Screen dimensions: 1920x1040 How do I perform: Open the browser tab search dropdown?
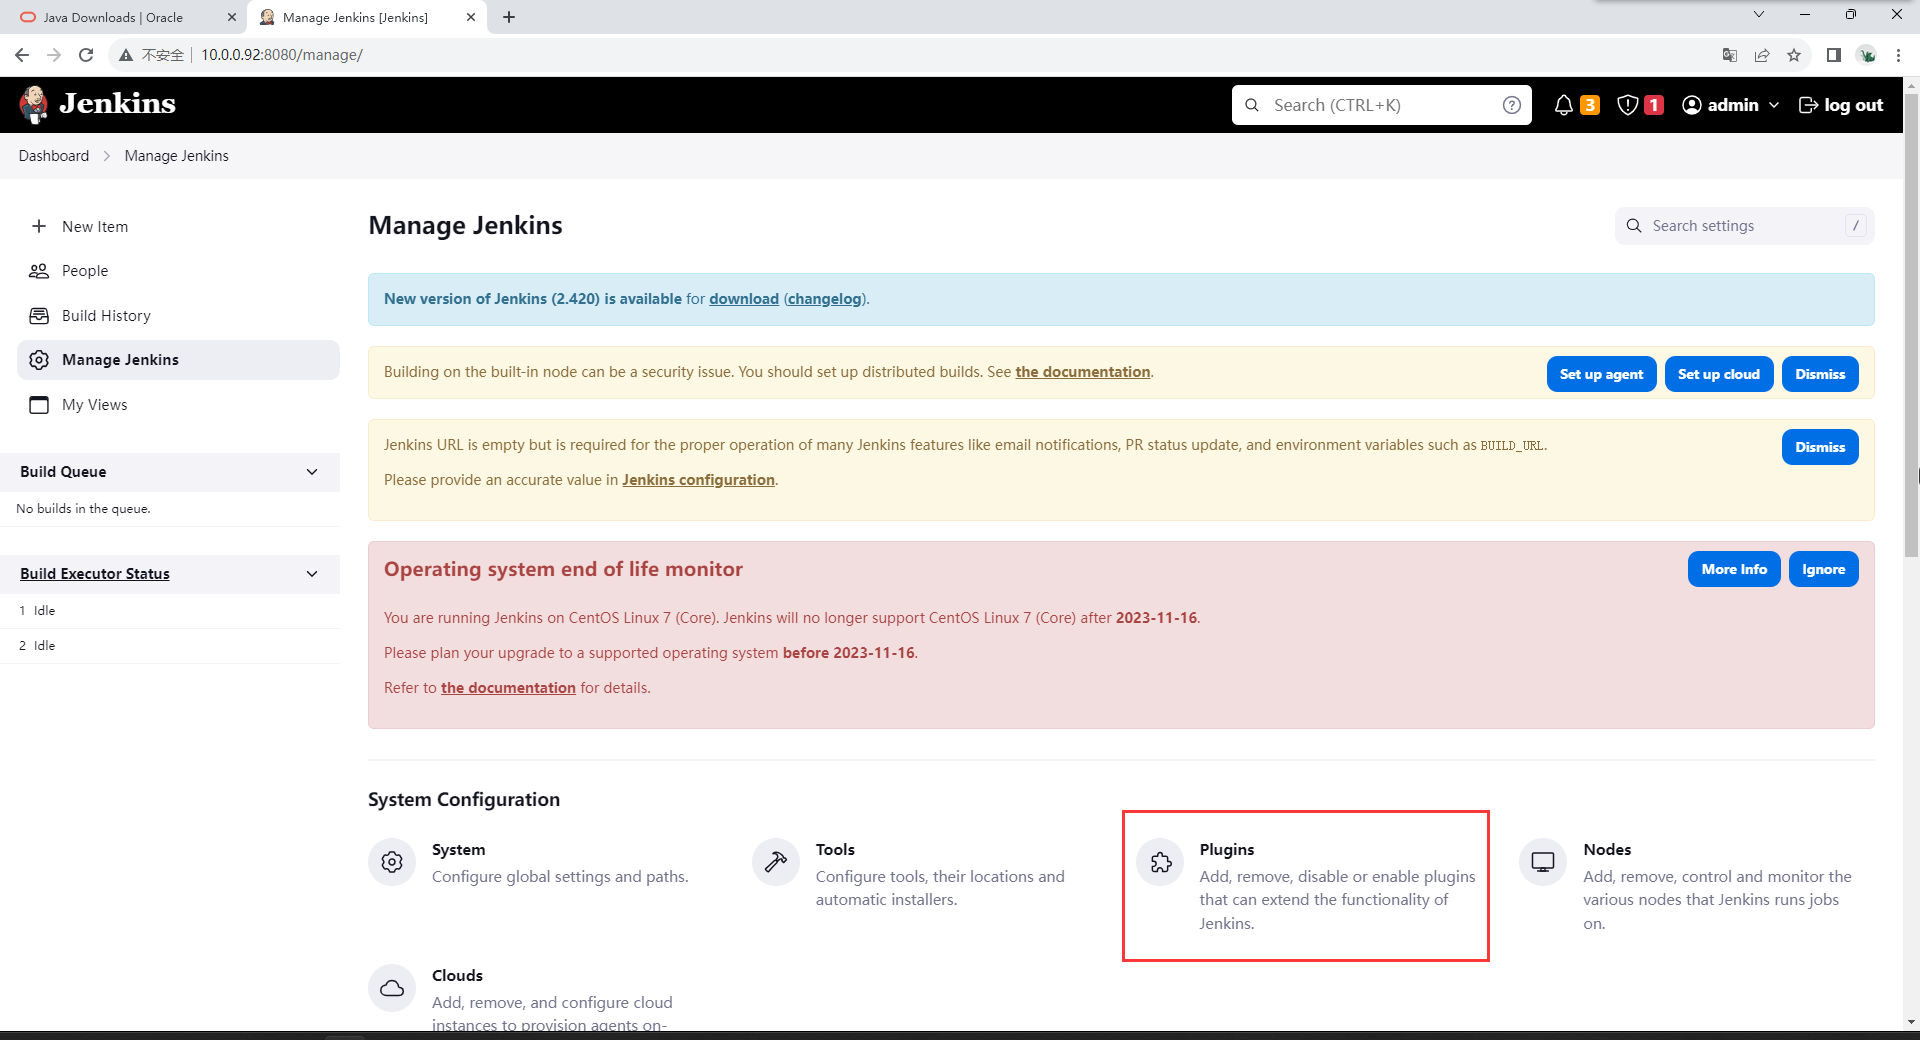point(1759,14)
